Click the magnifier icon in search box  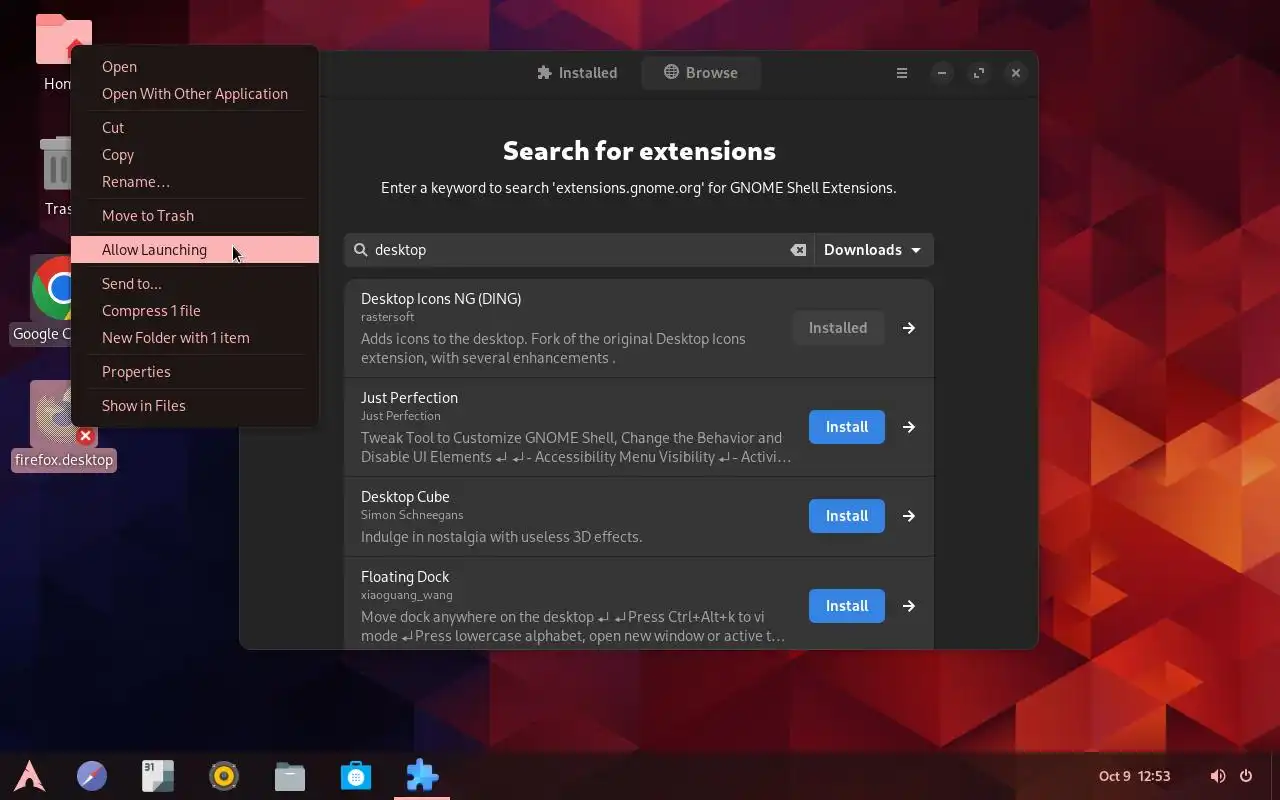point(361,250)
